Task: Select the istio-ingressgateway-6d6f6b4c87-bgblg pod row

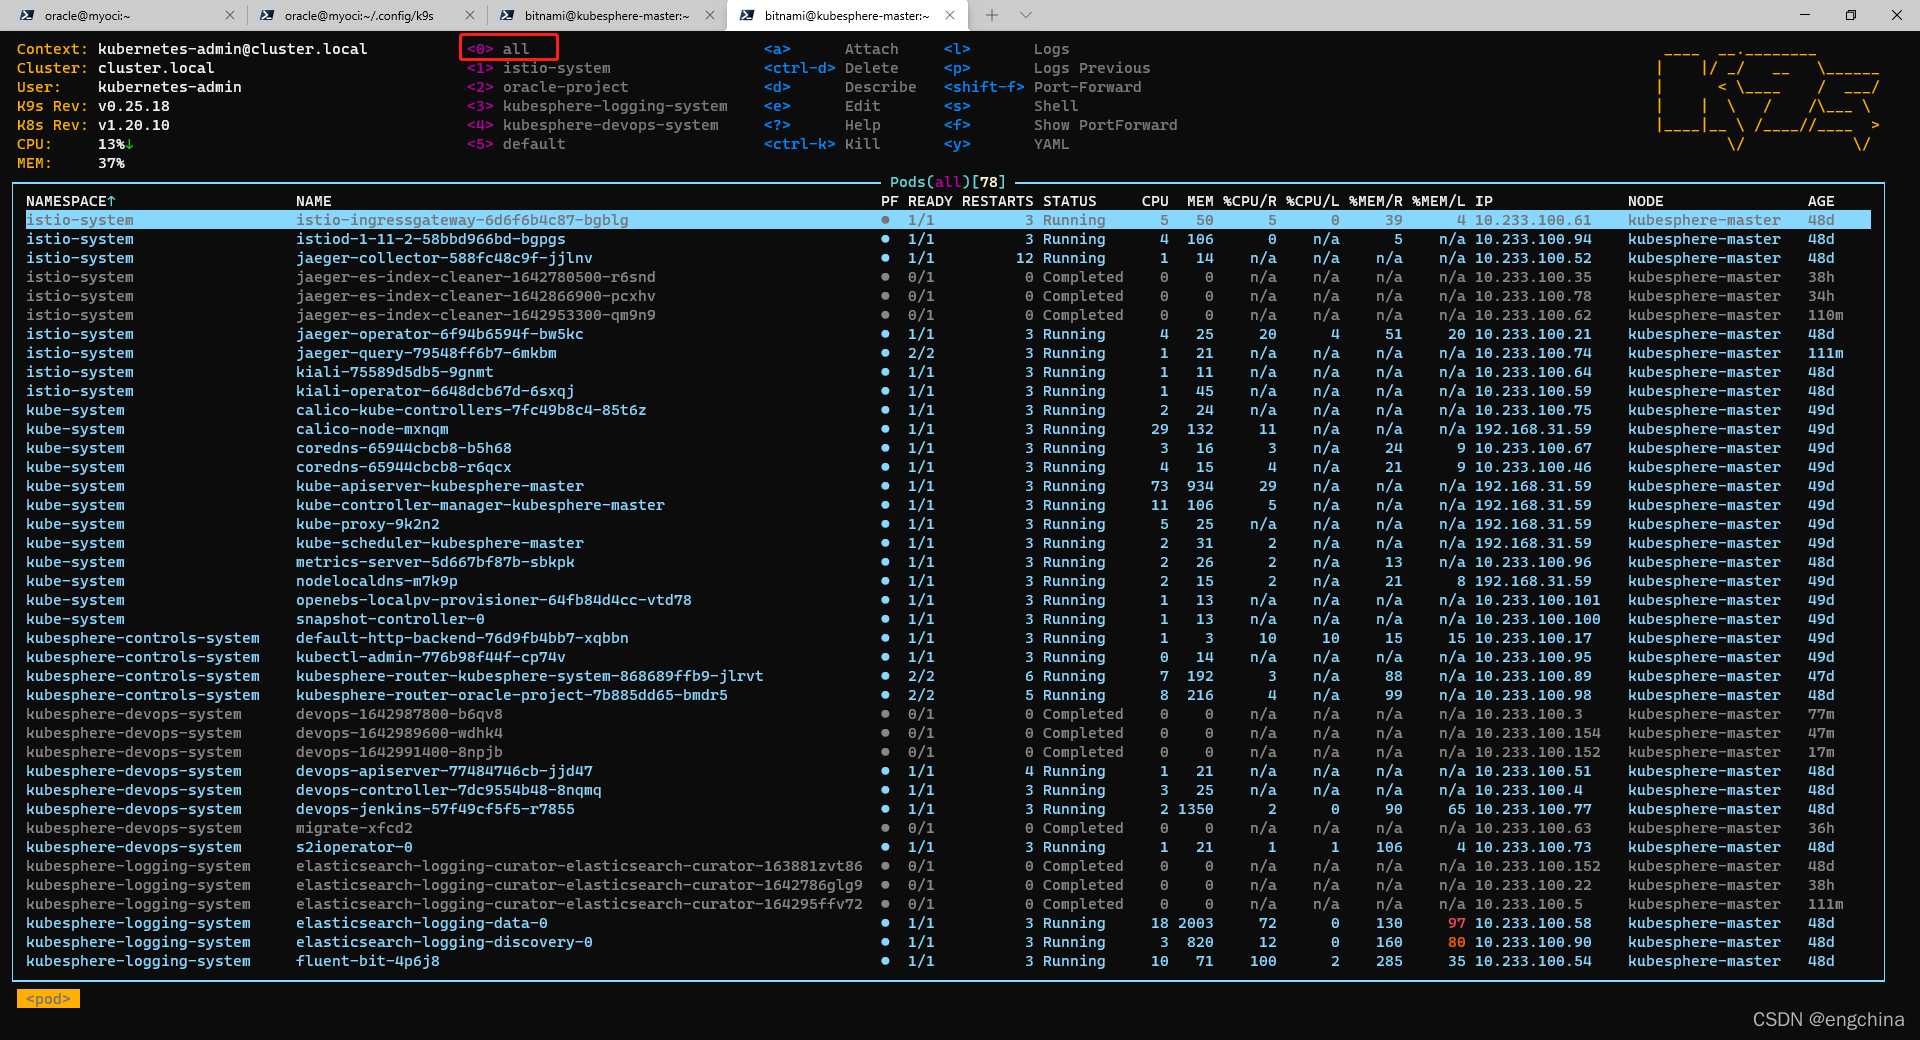Action: [948, 220]
